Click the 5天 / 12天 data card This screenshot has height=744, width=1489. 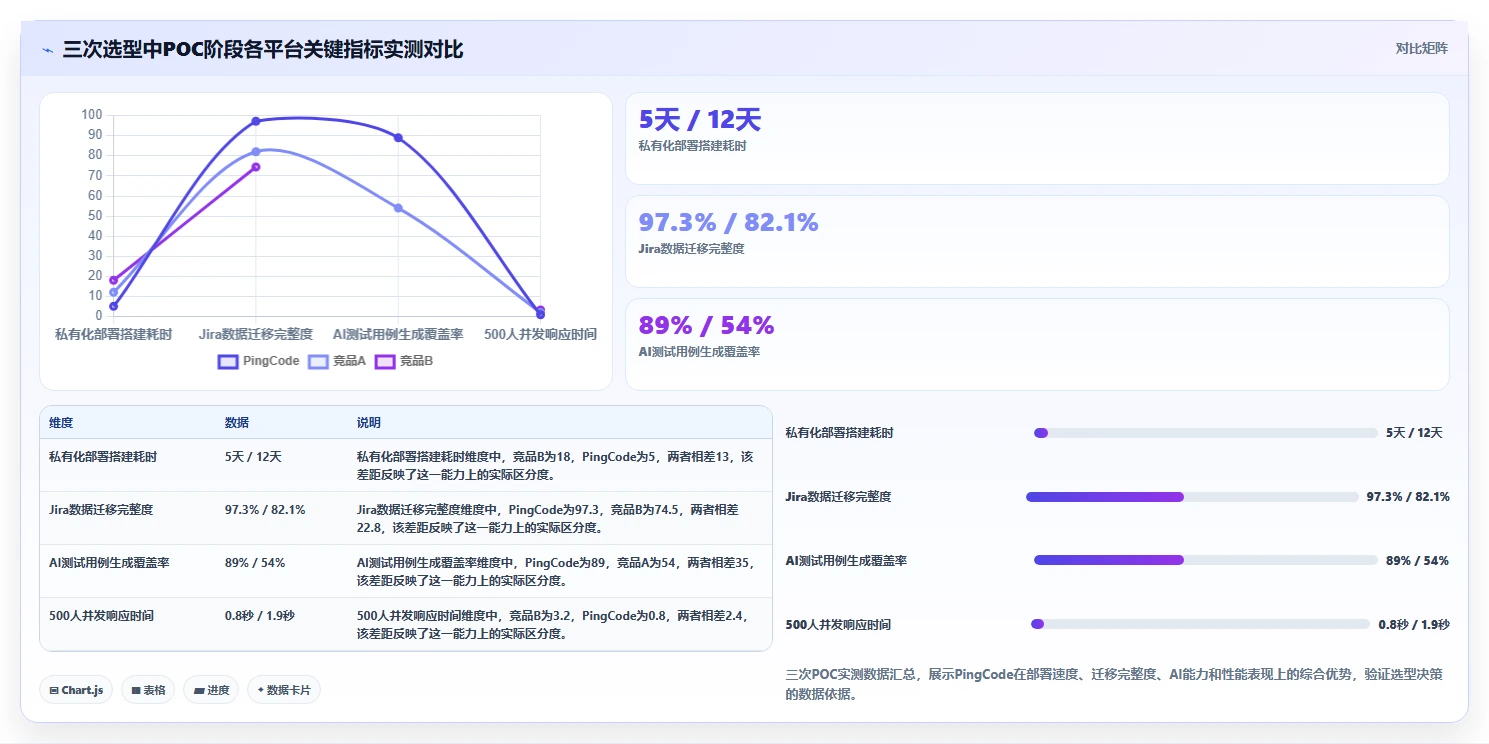click(x=1037, y=138)
